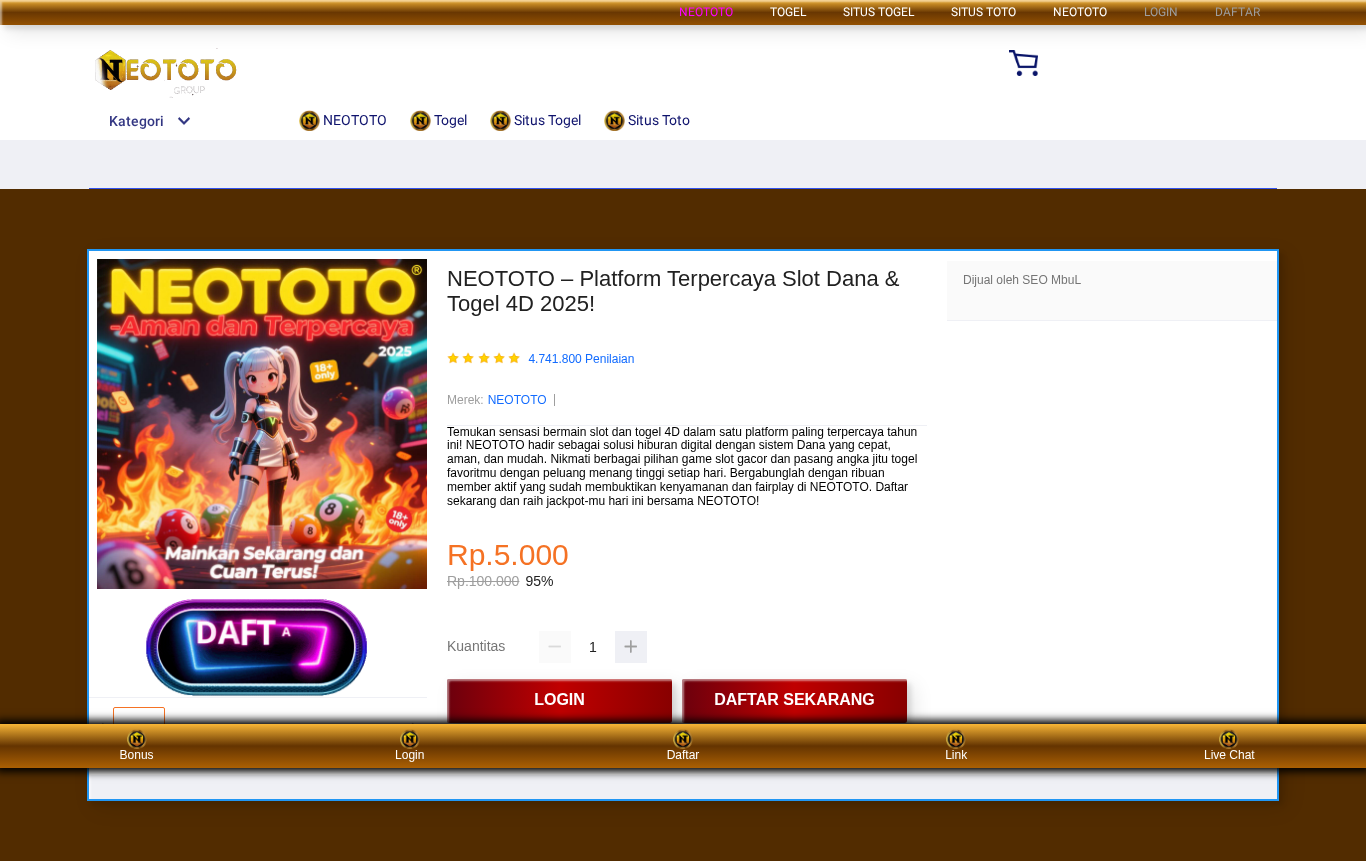Open the Situs Toto category link
Viewport: 1366px width, 861px height.
647,120
